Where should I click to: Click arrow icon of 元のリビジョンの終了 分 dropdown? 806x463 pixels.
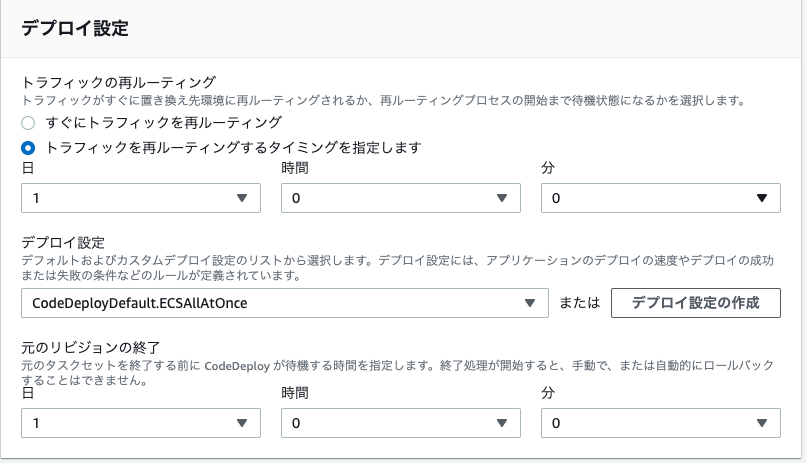coord(762,424)
